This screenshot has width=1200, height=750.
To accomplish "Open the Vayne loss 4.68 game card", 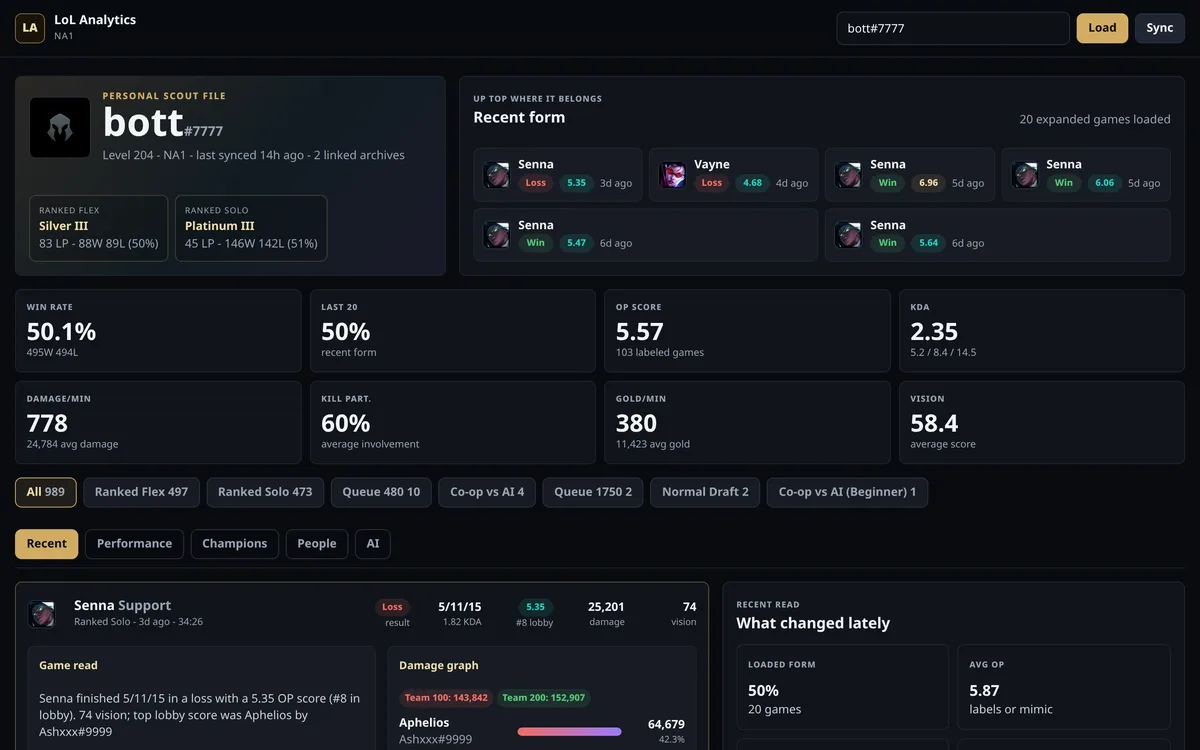I will [734, 175].
